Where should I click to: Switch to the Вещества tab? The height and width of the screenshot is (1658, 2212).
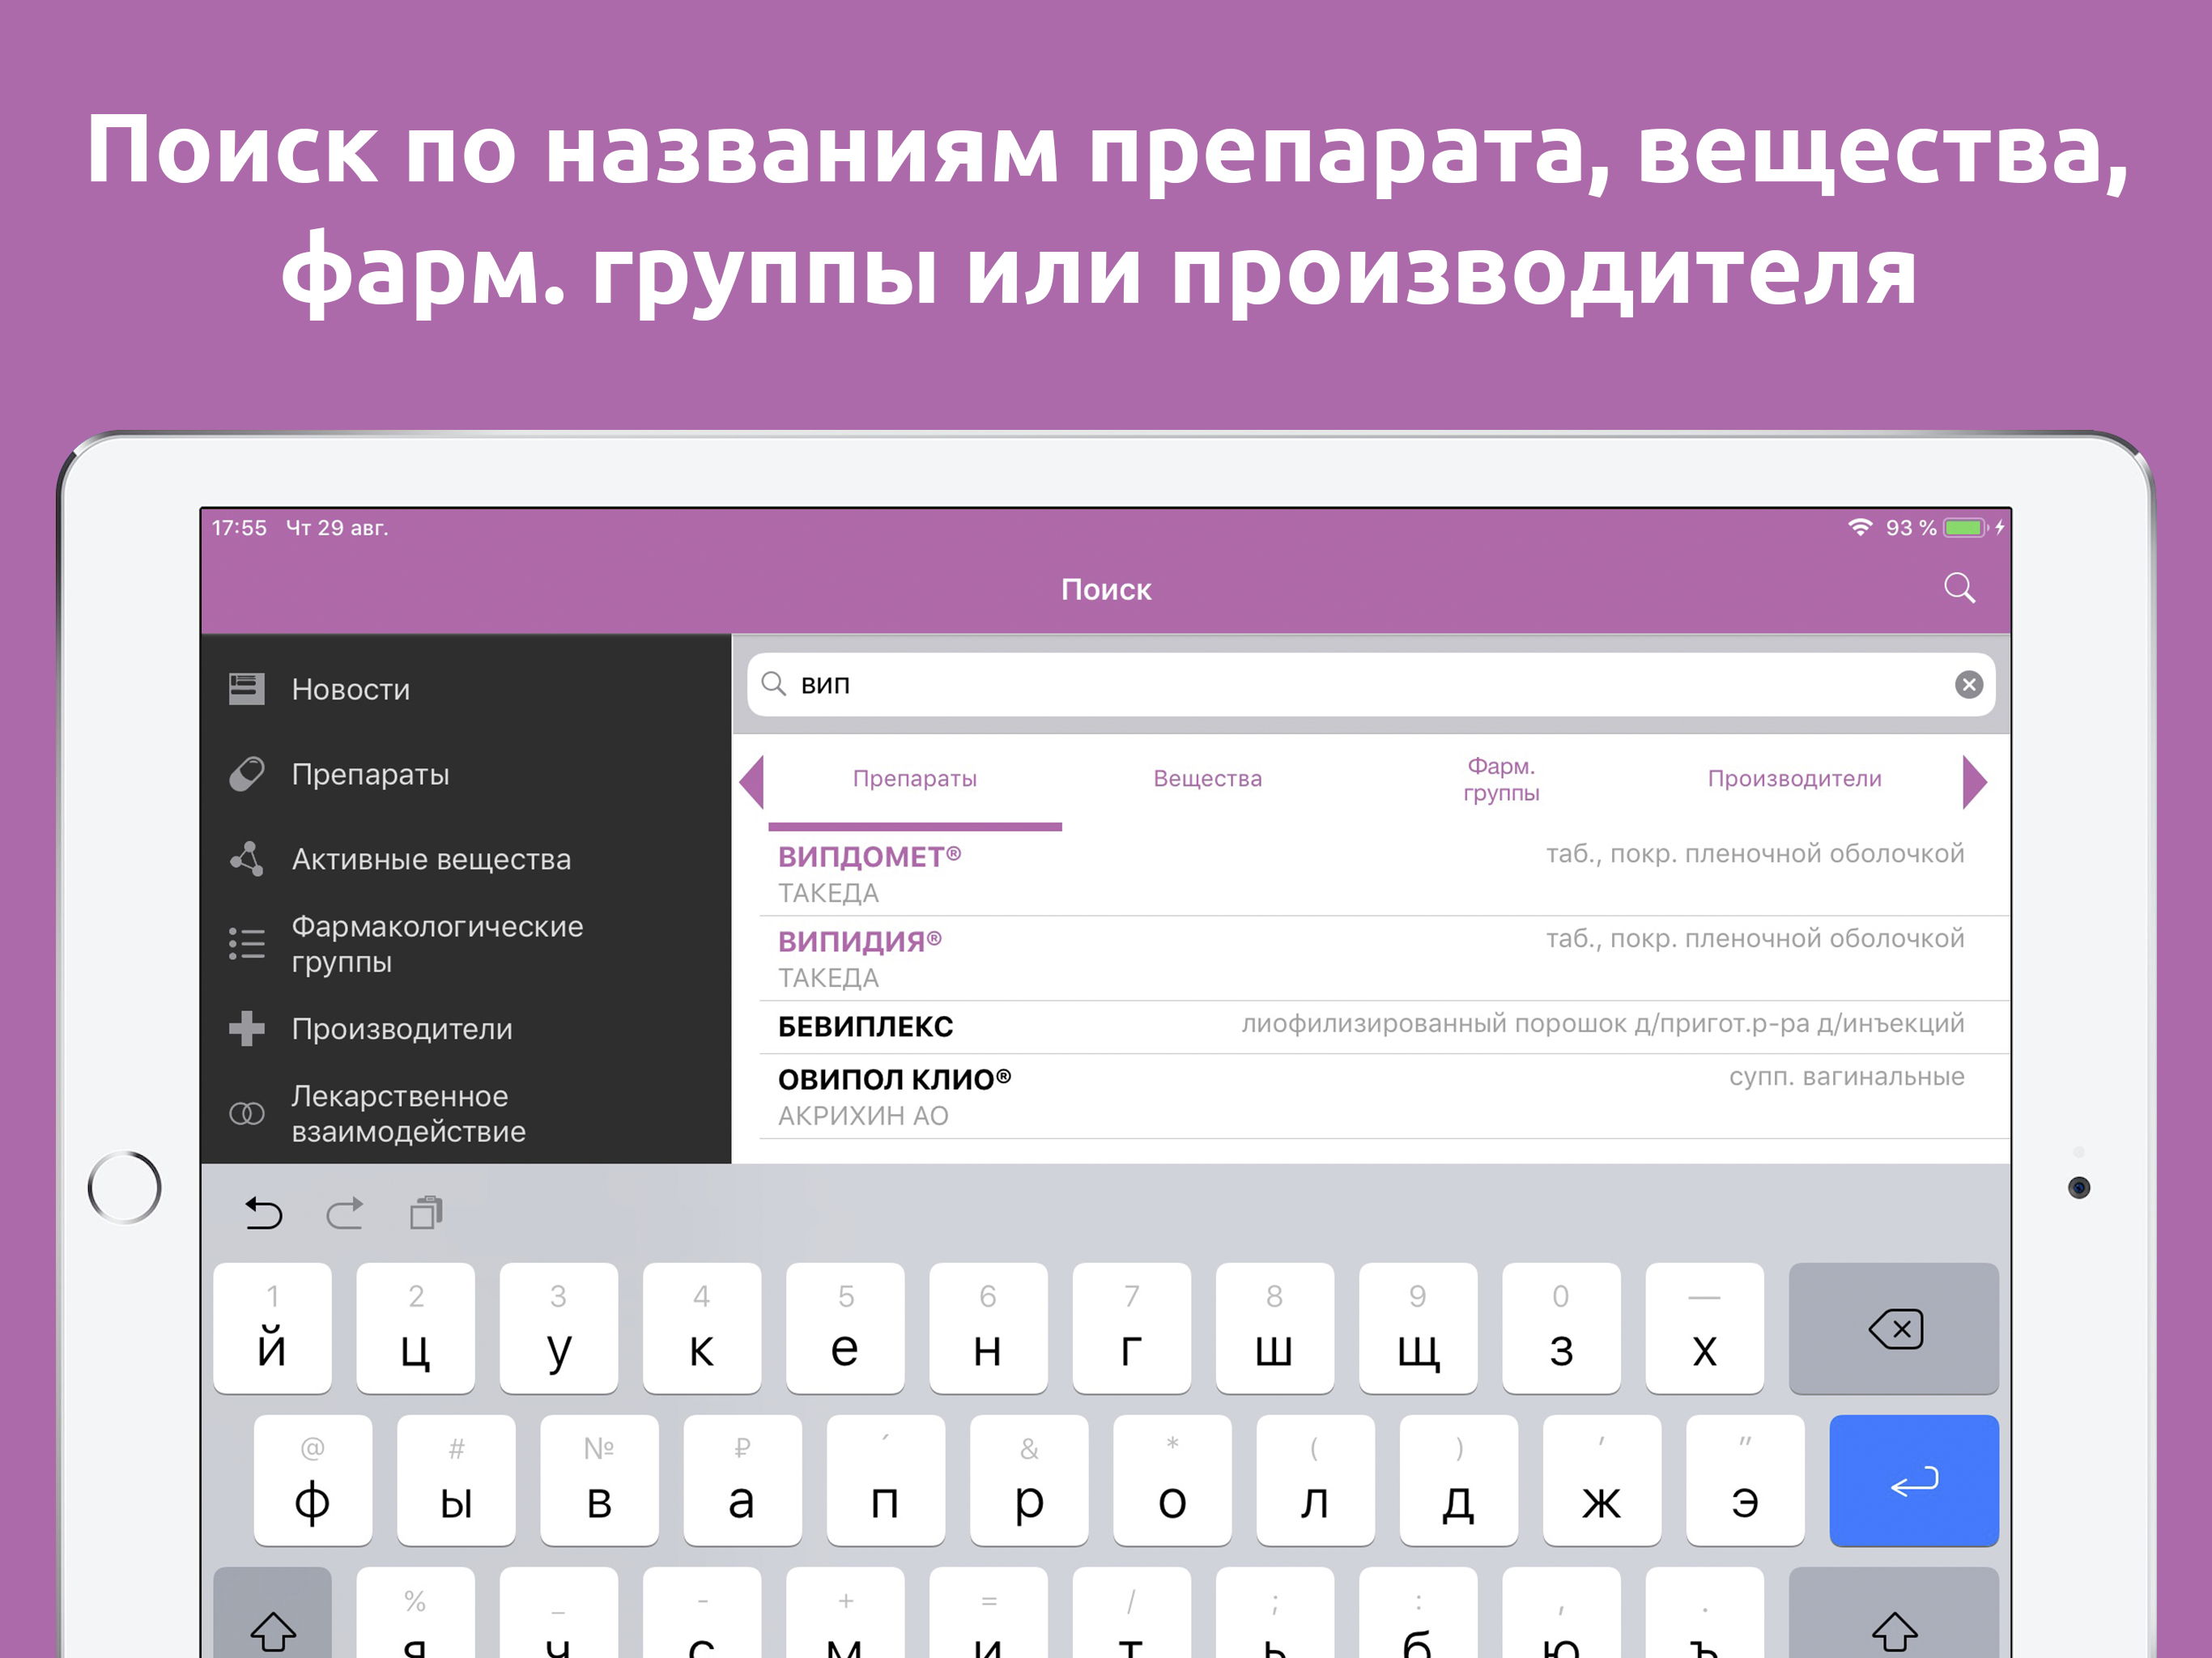[1207, 779]
